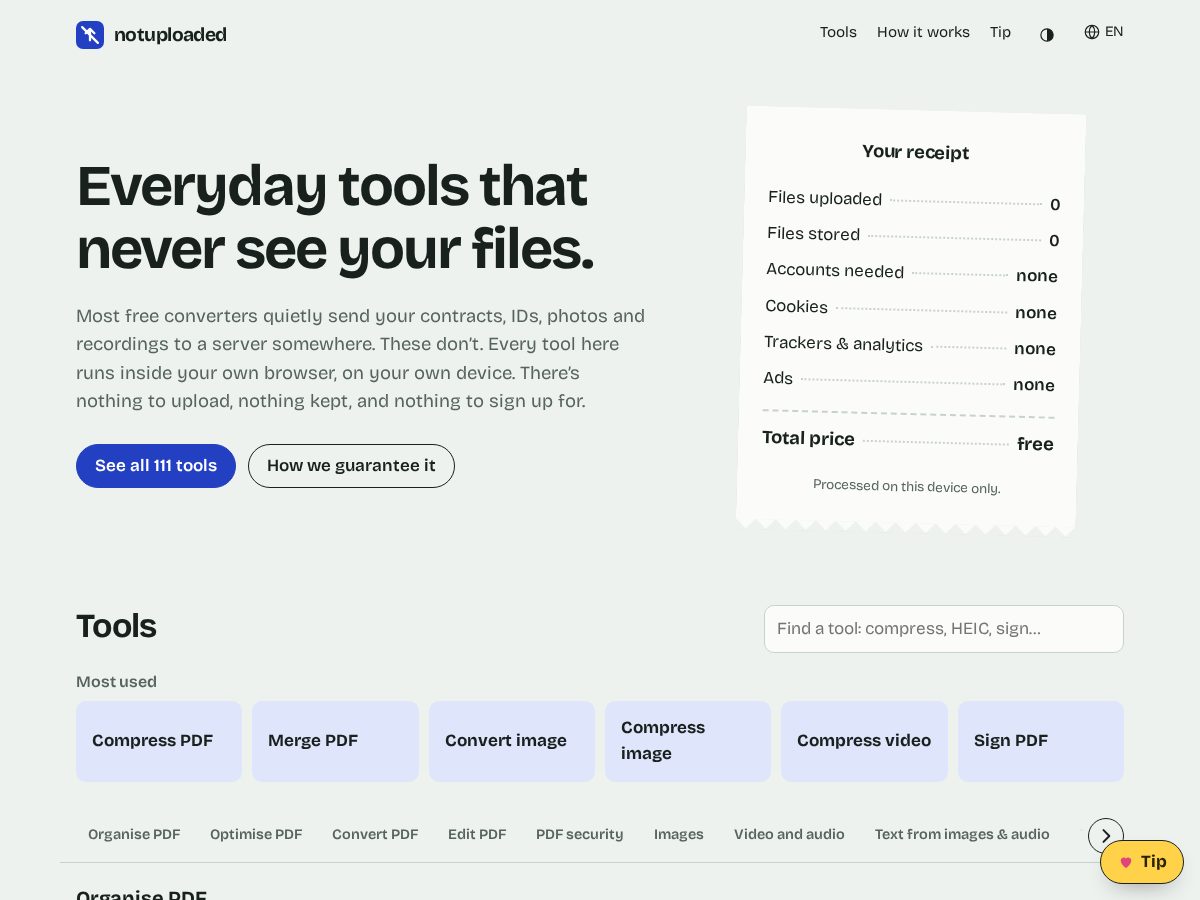Click the Most used label
1200x900 pixels.
point(116,682)
